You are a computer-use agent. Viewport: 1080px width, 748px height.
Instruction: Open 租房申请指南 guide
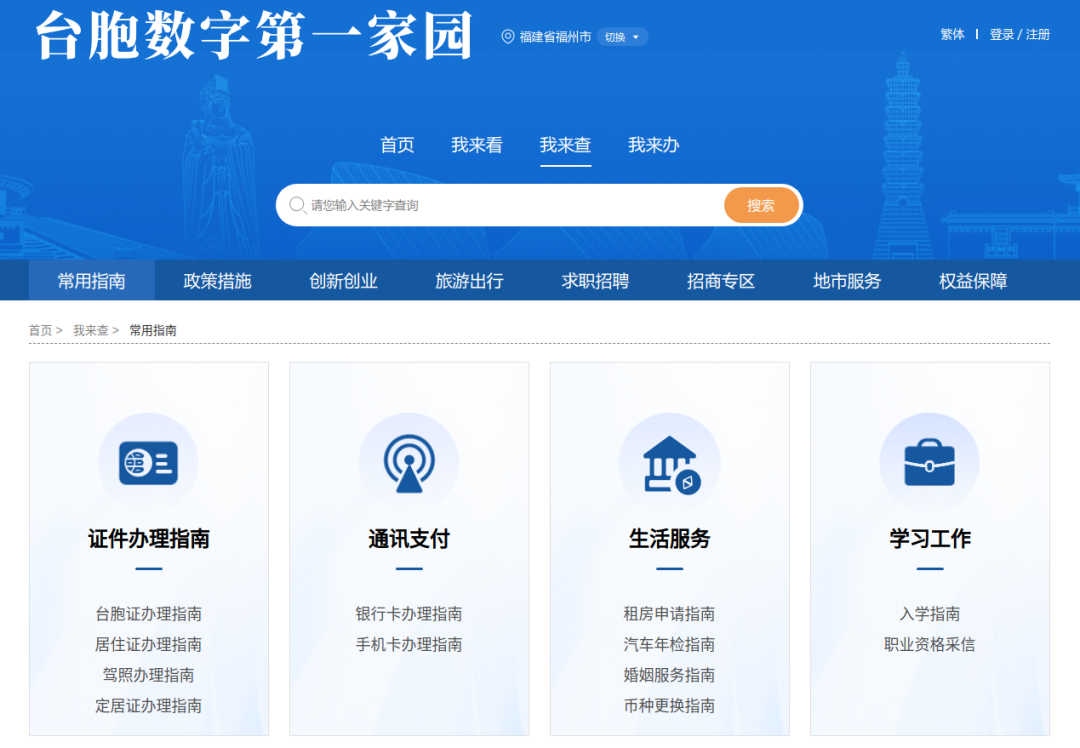click(x=669, y=614)
